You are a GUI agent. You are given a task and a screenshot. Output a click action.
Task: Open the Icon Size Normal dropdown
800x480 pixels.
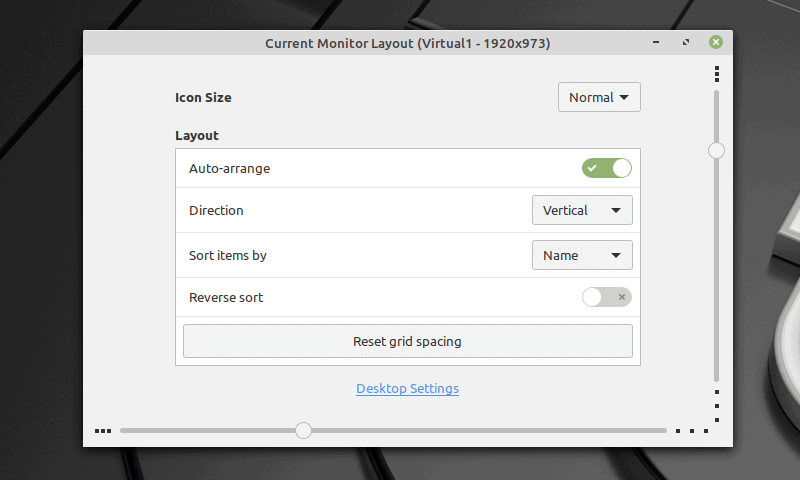(599, 97)
